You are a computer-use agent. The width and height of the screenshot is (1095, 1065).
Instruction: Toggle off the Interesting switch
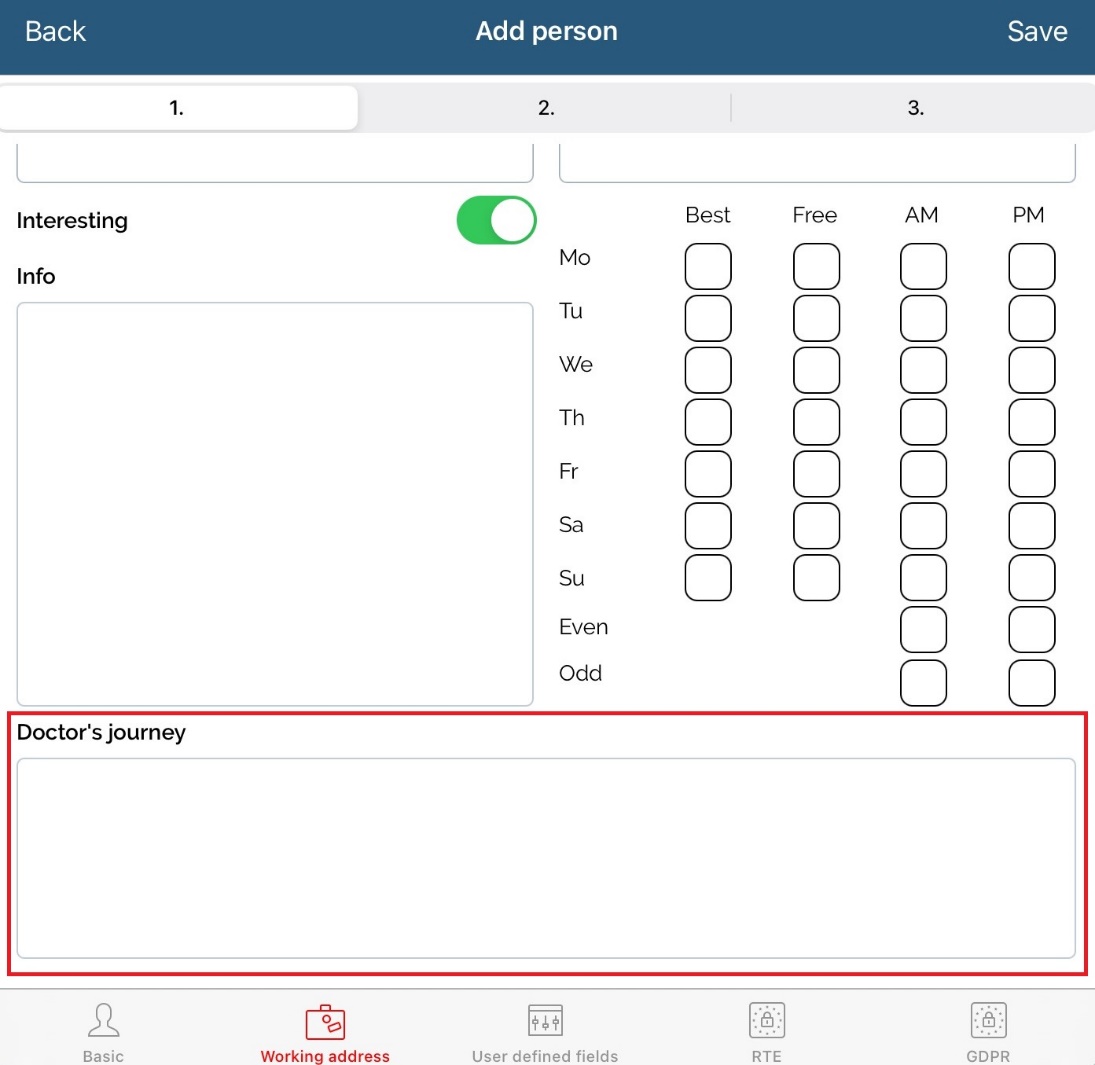[x=496, y=220]
